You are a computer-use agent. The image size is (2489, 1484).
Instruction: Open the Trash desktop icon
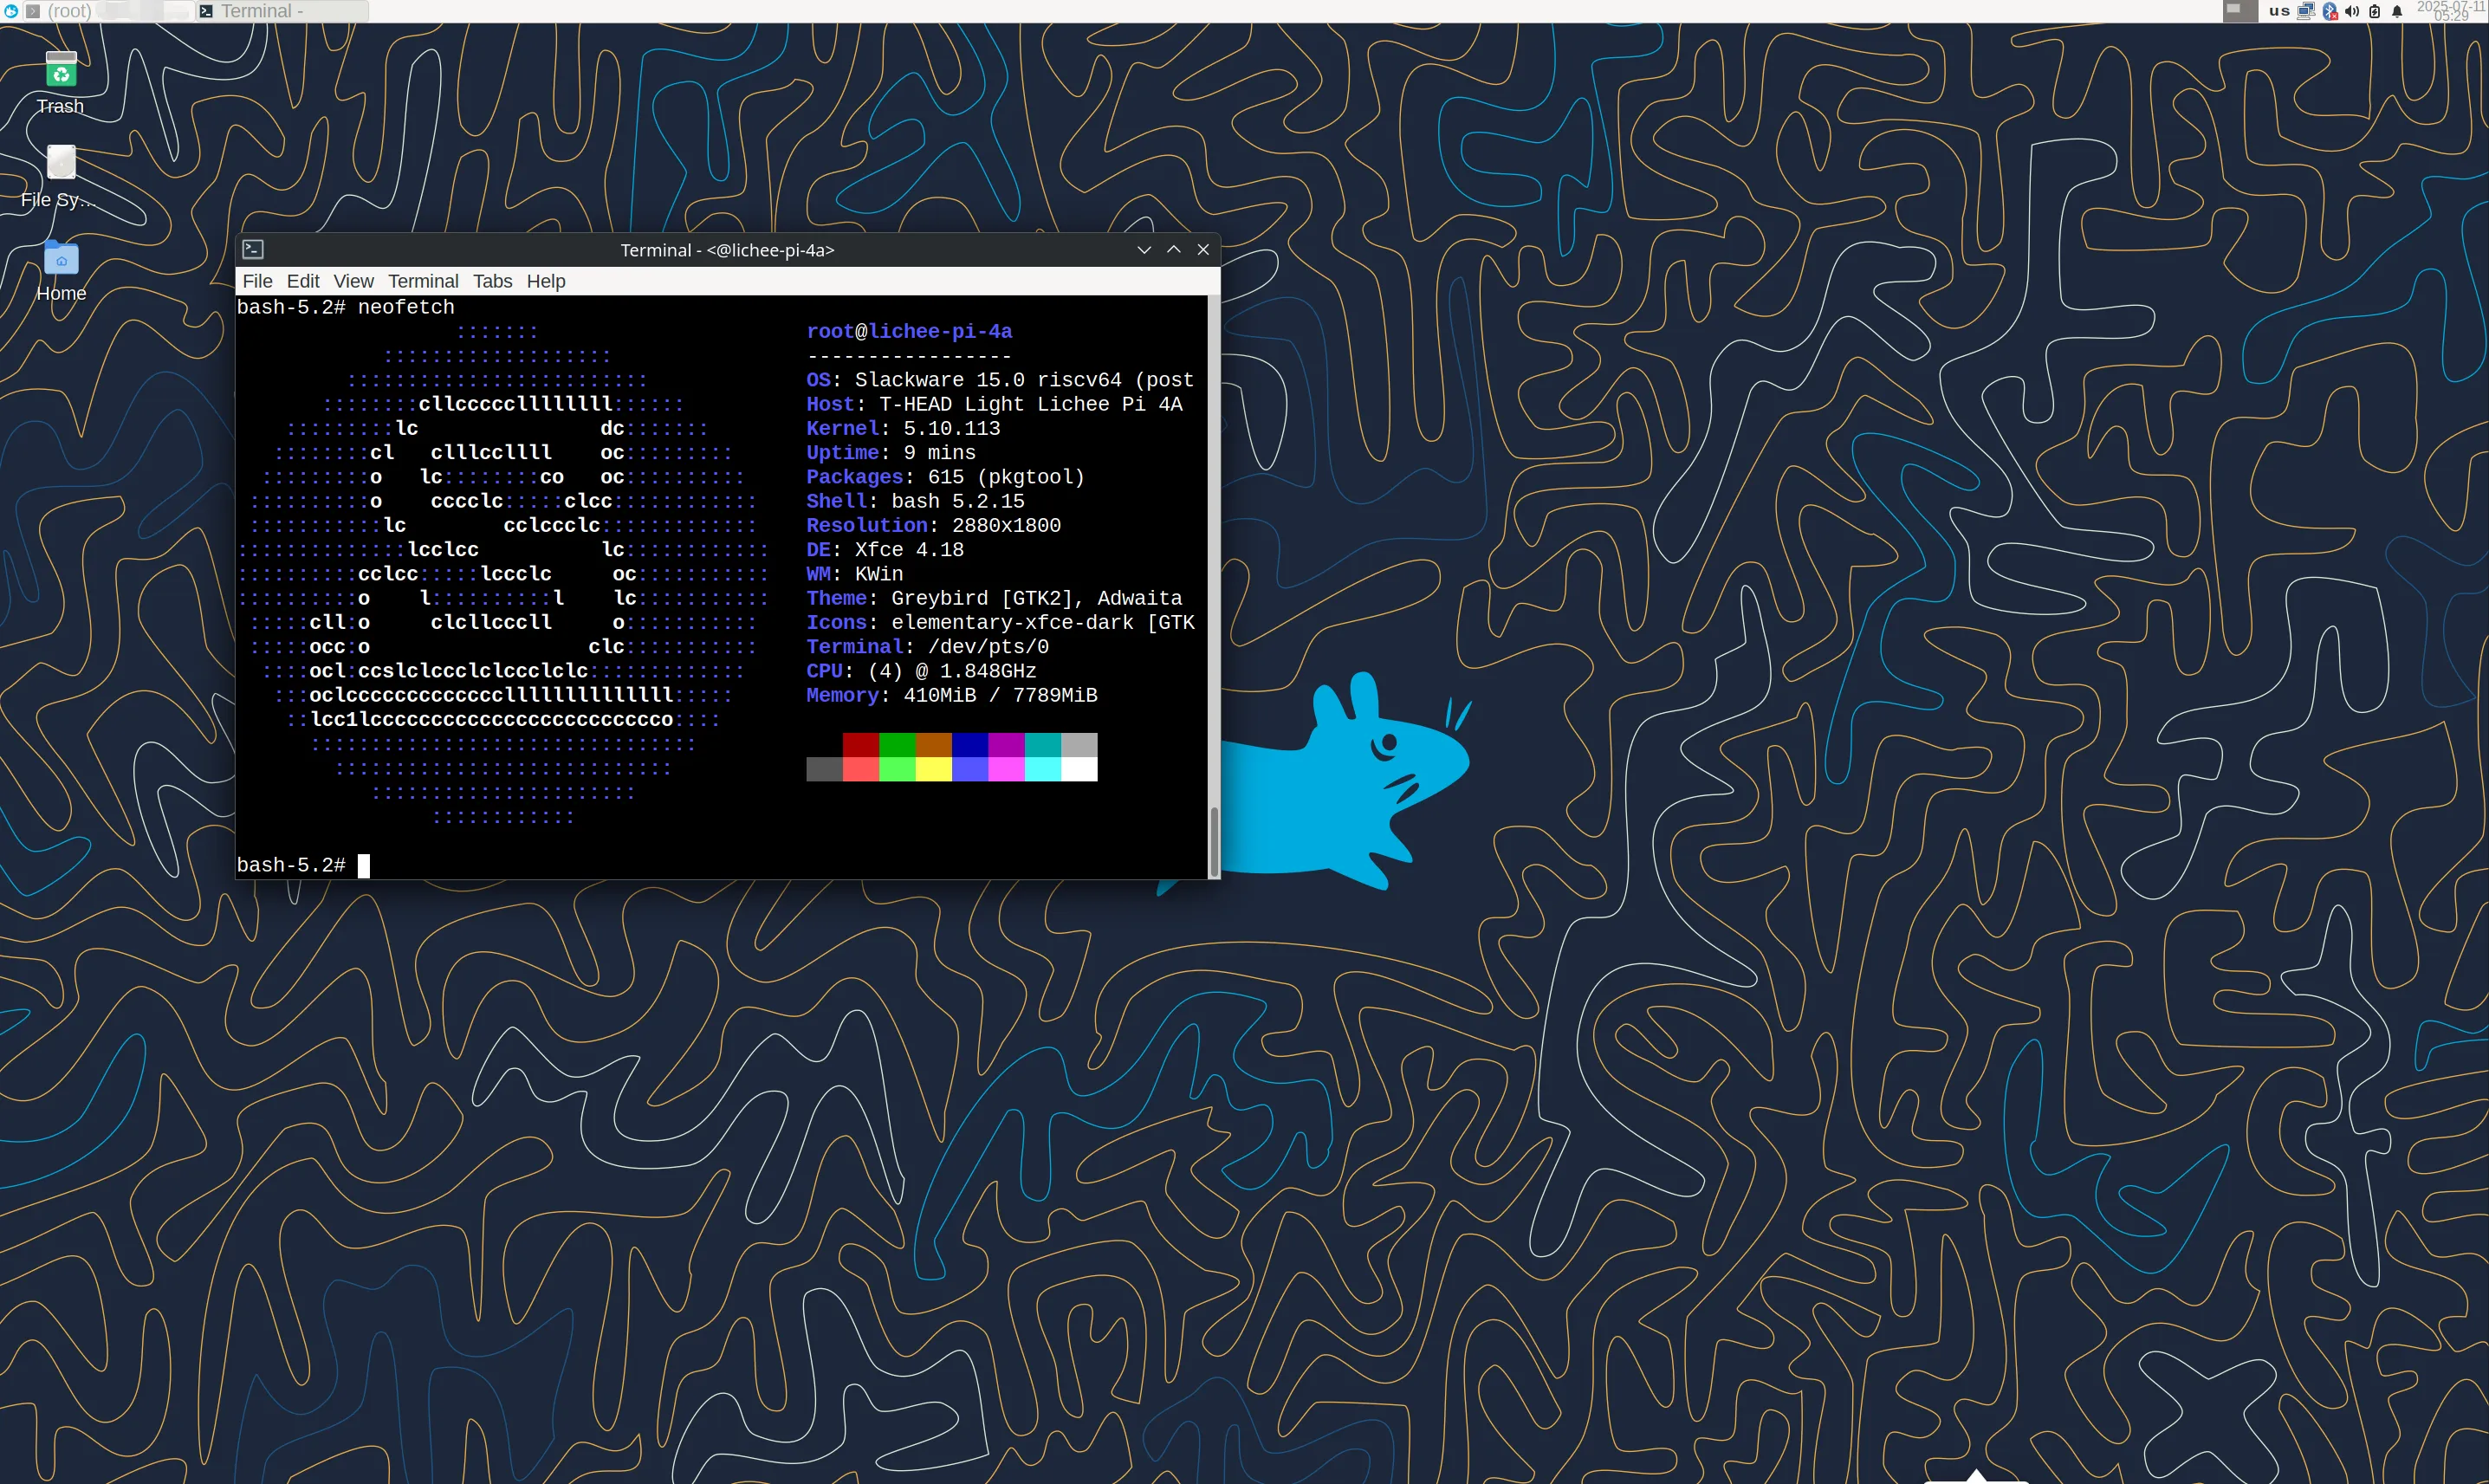pos(61,72)
